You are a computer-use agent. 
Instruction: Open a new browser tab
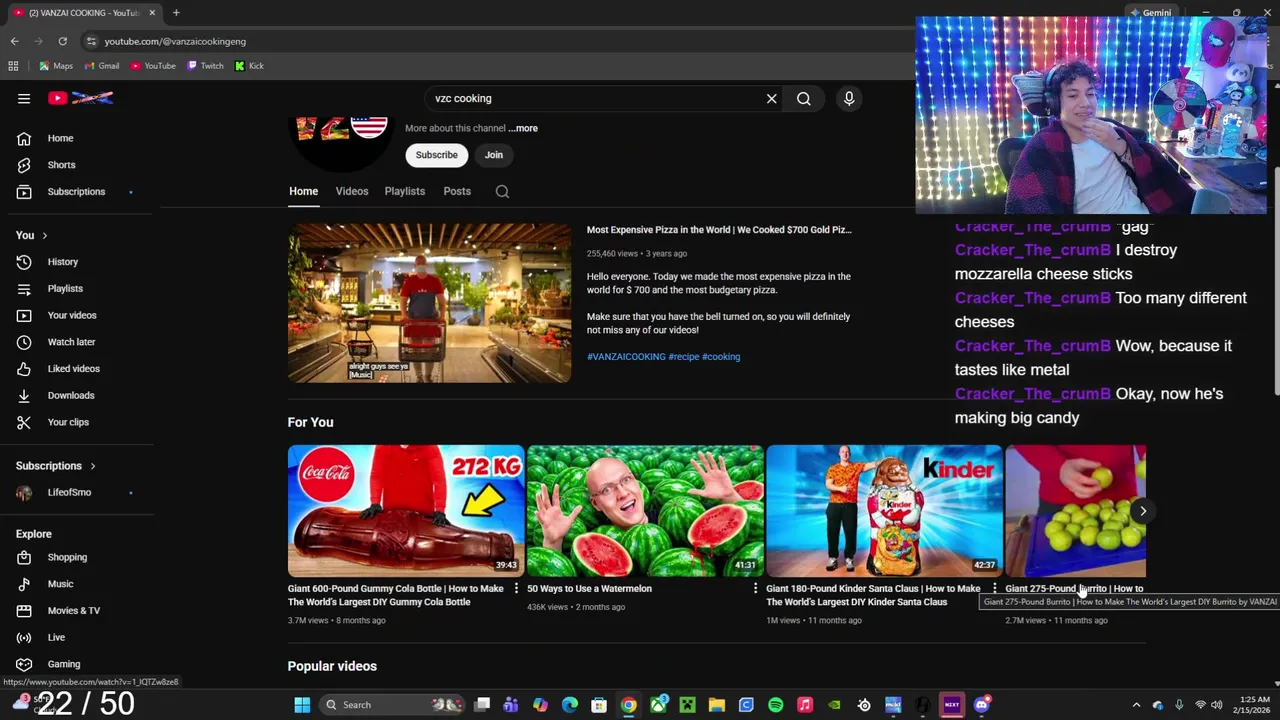click(x=176, y=13)
